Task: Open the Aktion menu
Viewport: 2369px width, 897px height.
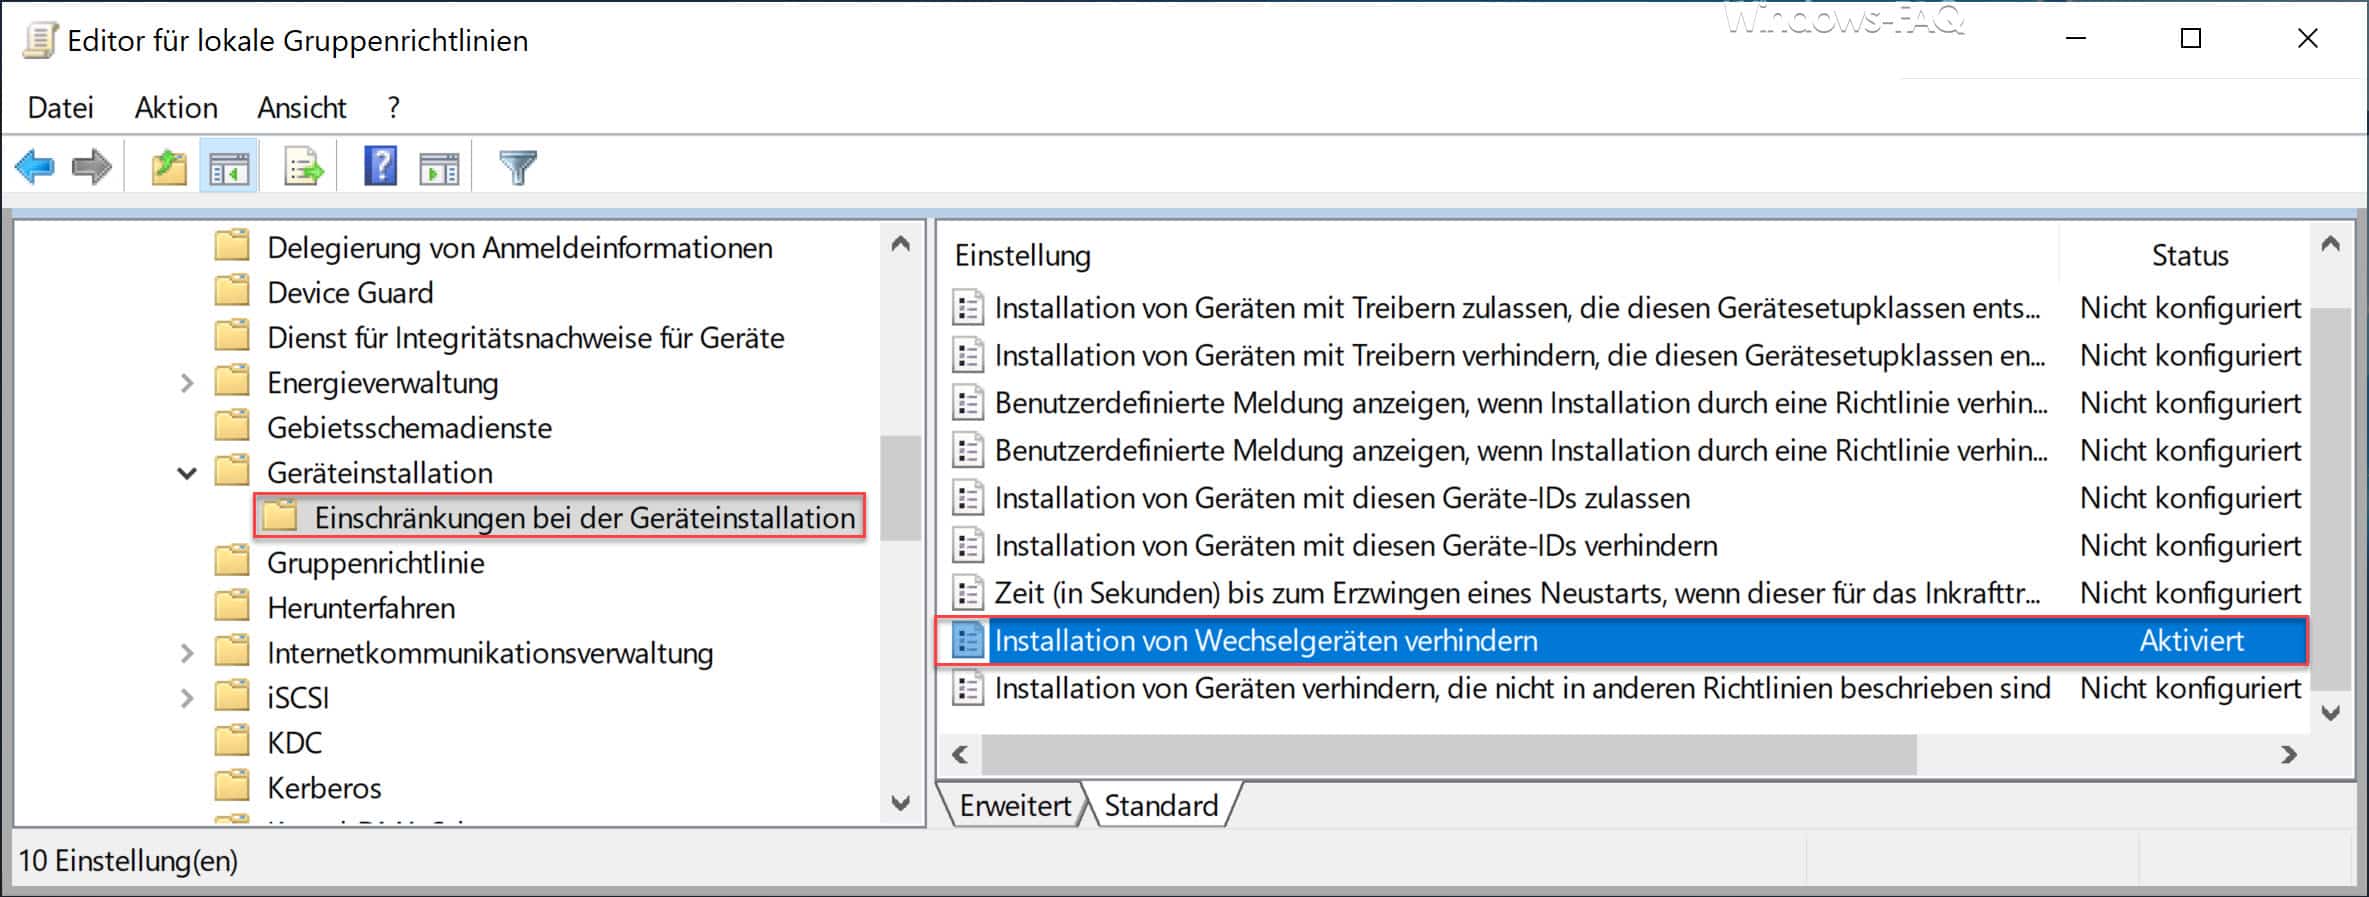Action: 176,107
